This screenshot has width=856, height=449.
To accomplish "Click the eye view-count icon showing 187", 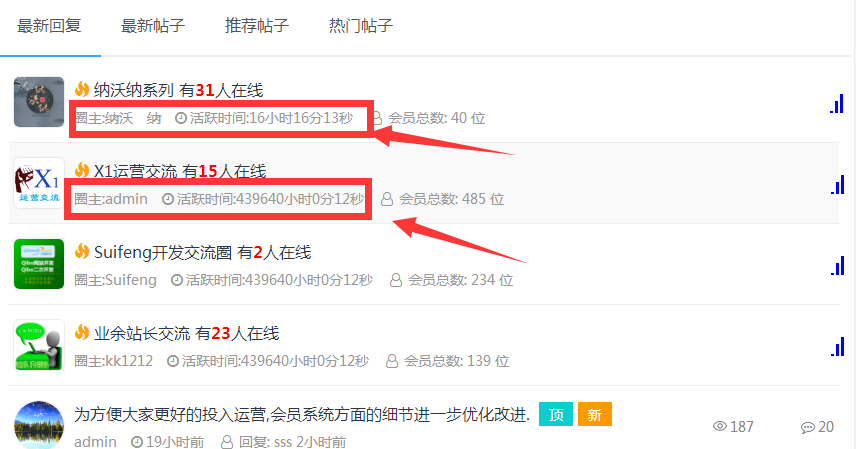I will point(720,426).
